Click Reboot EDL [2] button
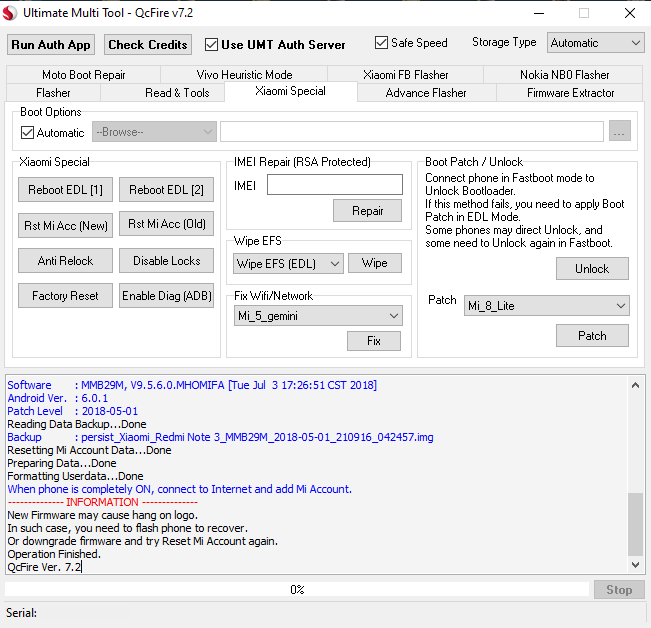Viewport: 651px width, 628px height. click(x=166, y=190)
